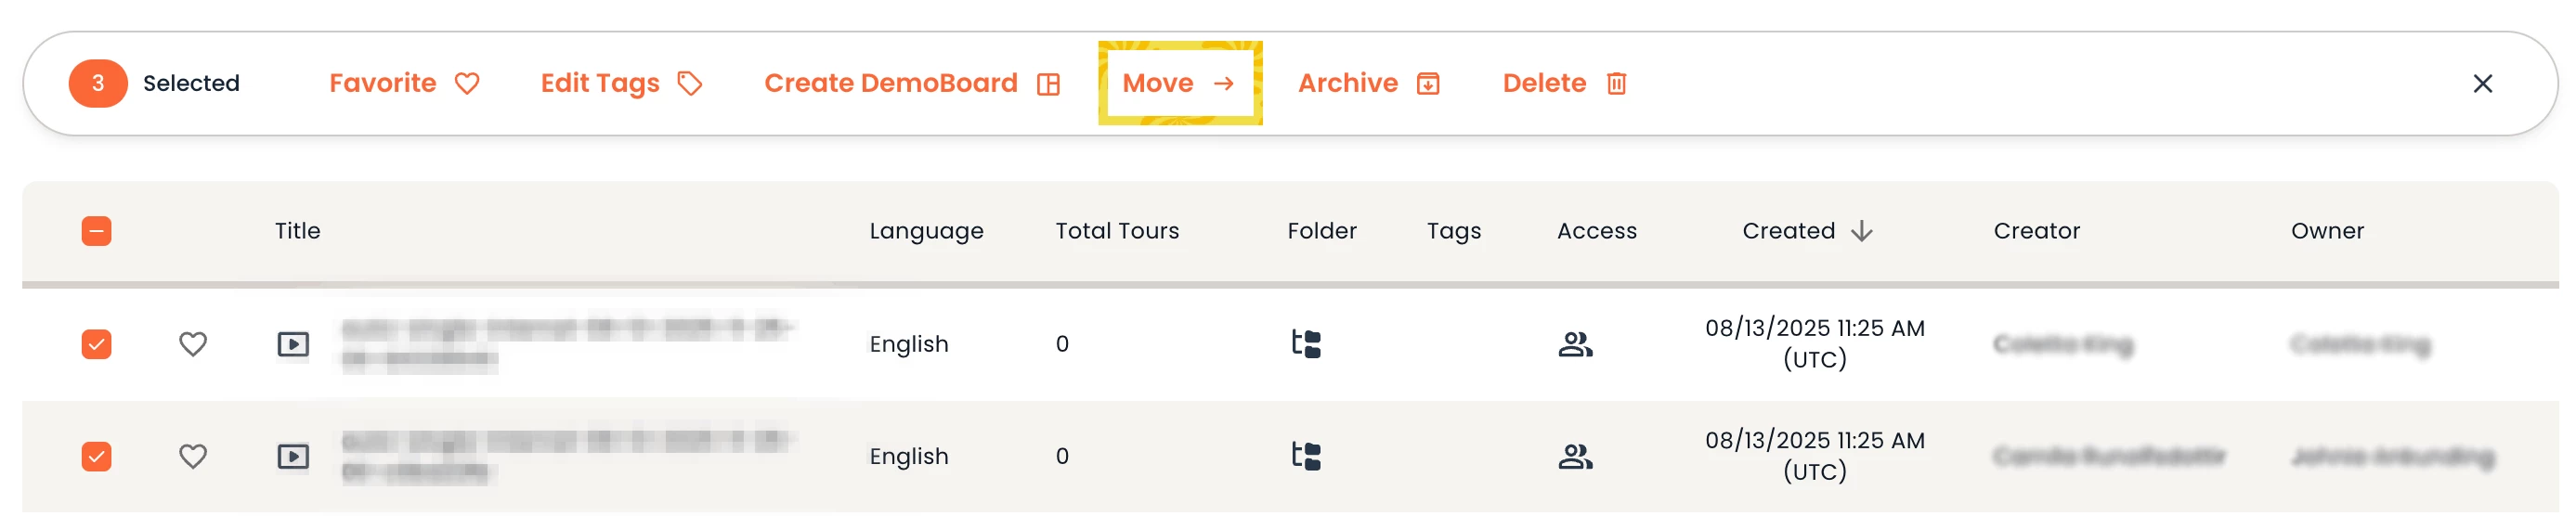The image size is (2576, 516).
Task: Click Favorite in the selection bar
Action: point(404,83)
